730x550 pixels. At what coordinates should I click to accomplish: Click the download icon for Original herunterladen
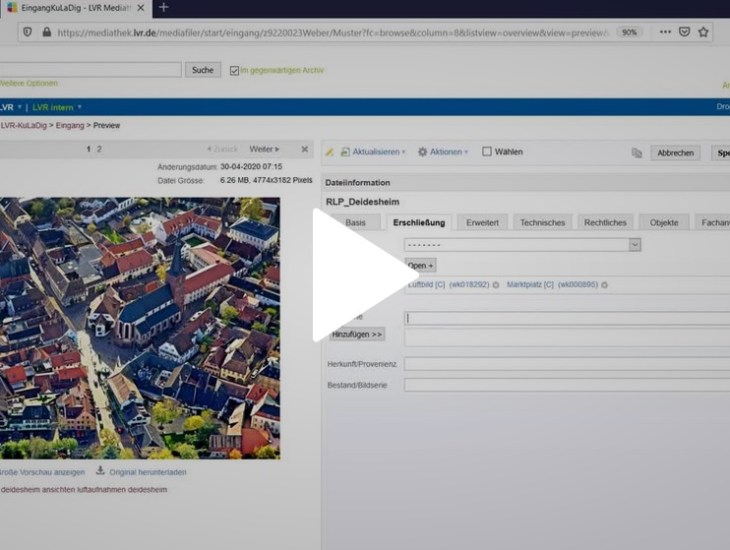pos(100,471)
